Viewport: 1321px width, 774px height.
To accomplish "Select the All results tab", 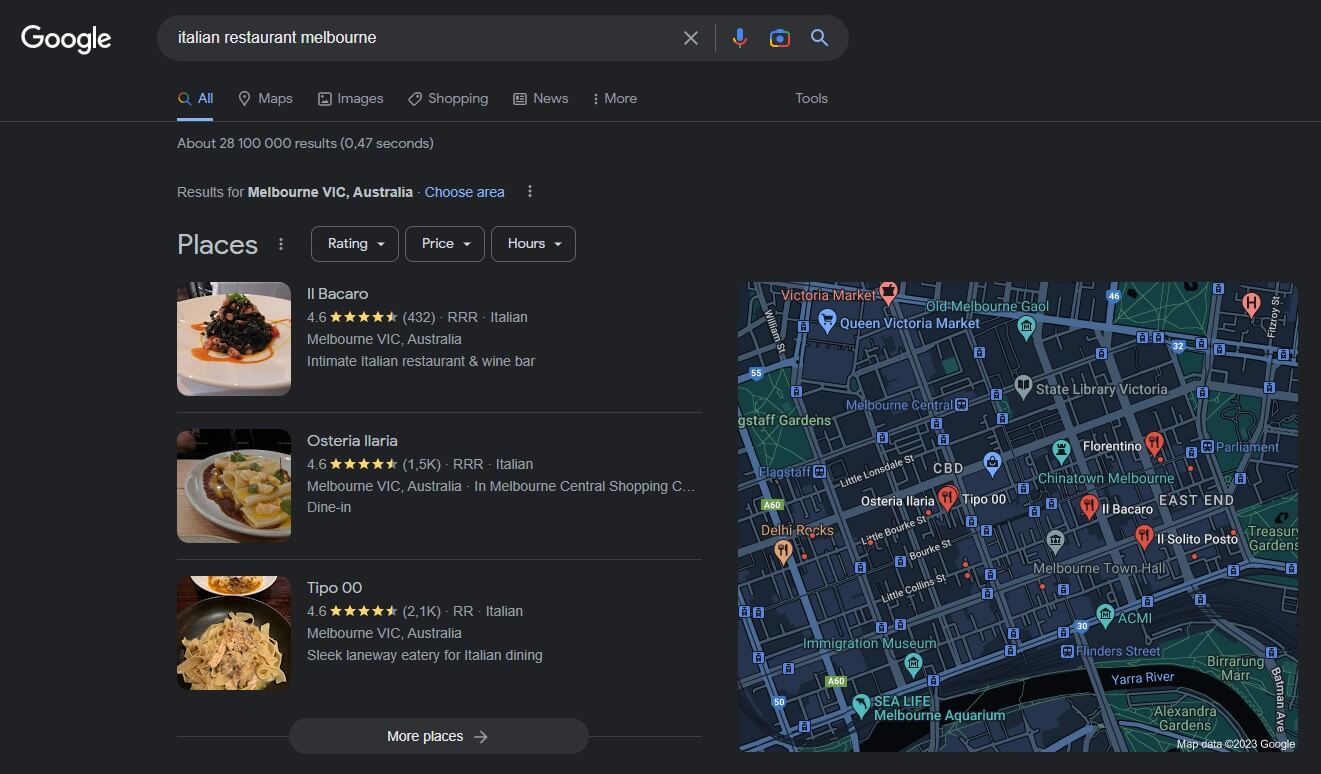I will pyautogui.click(x=195, y=98).
